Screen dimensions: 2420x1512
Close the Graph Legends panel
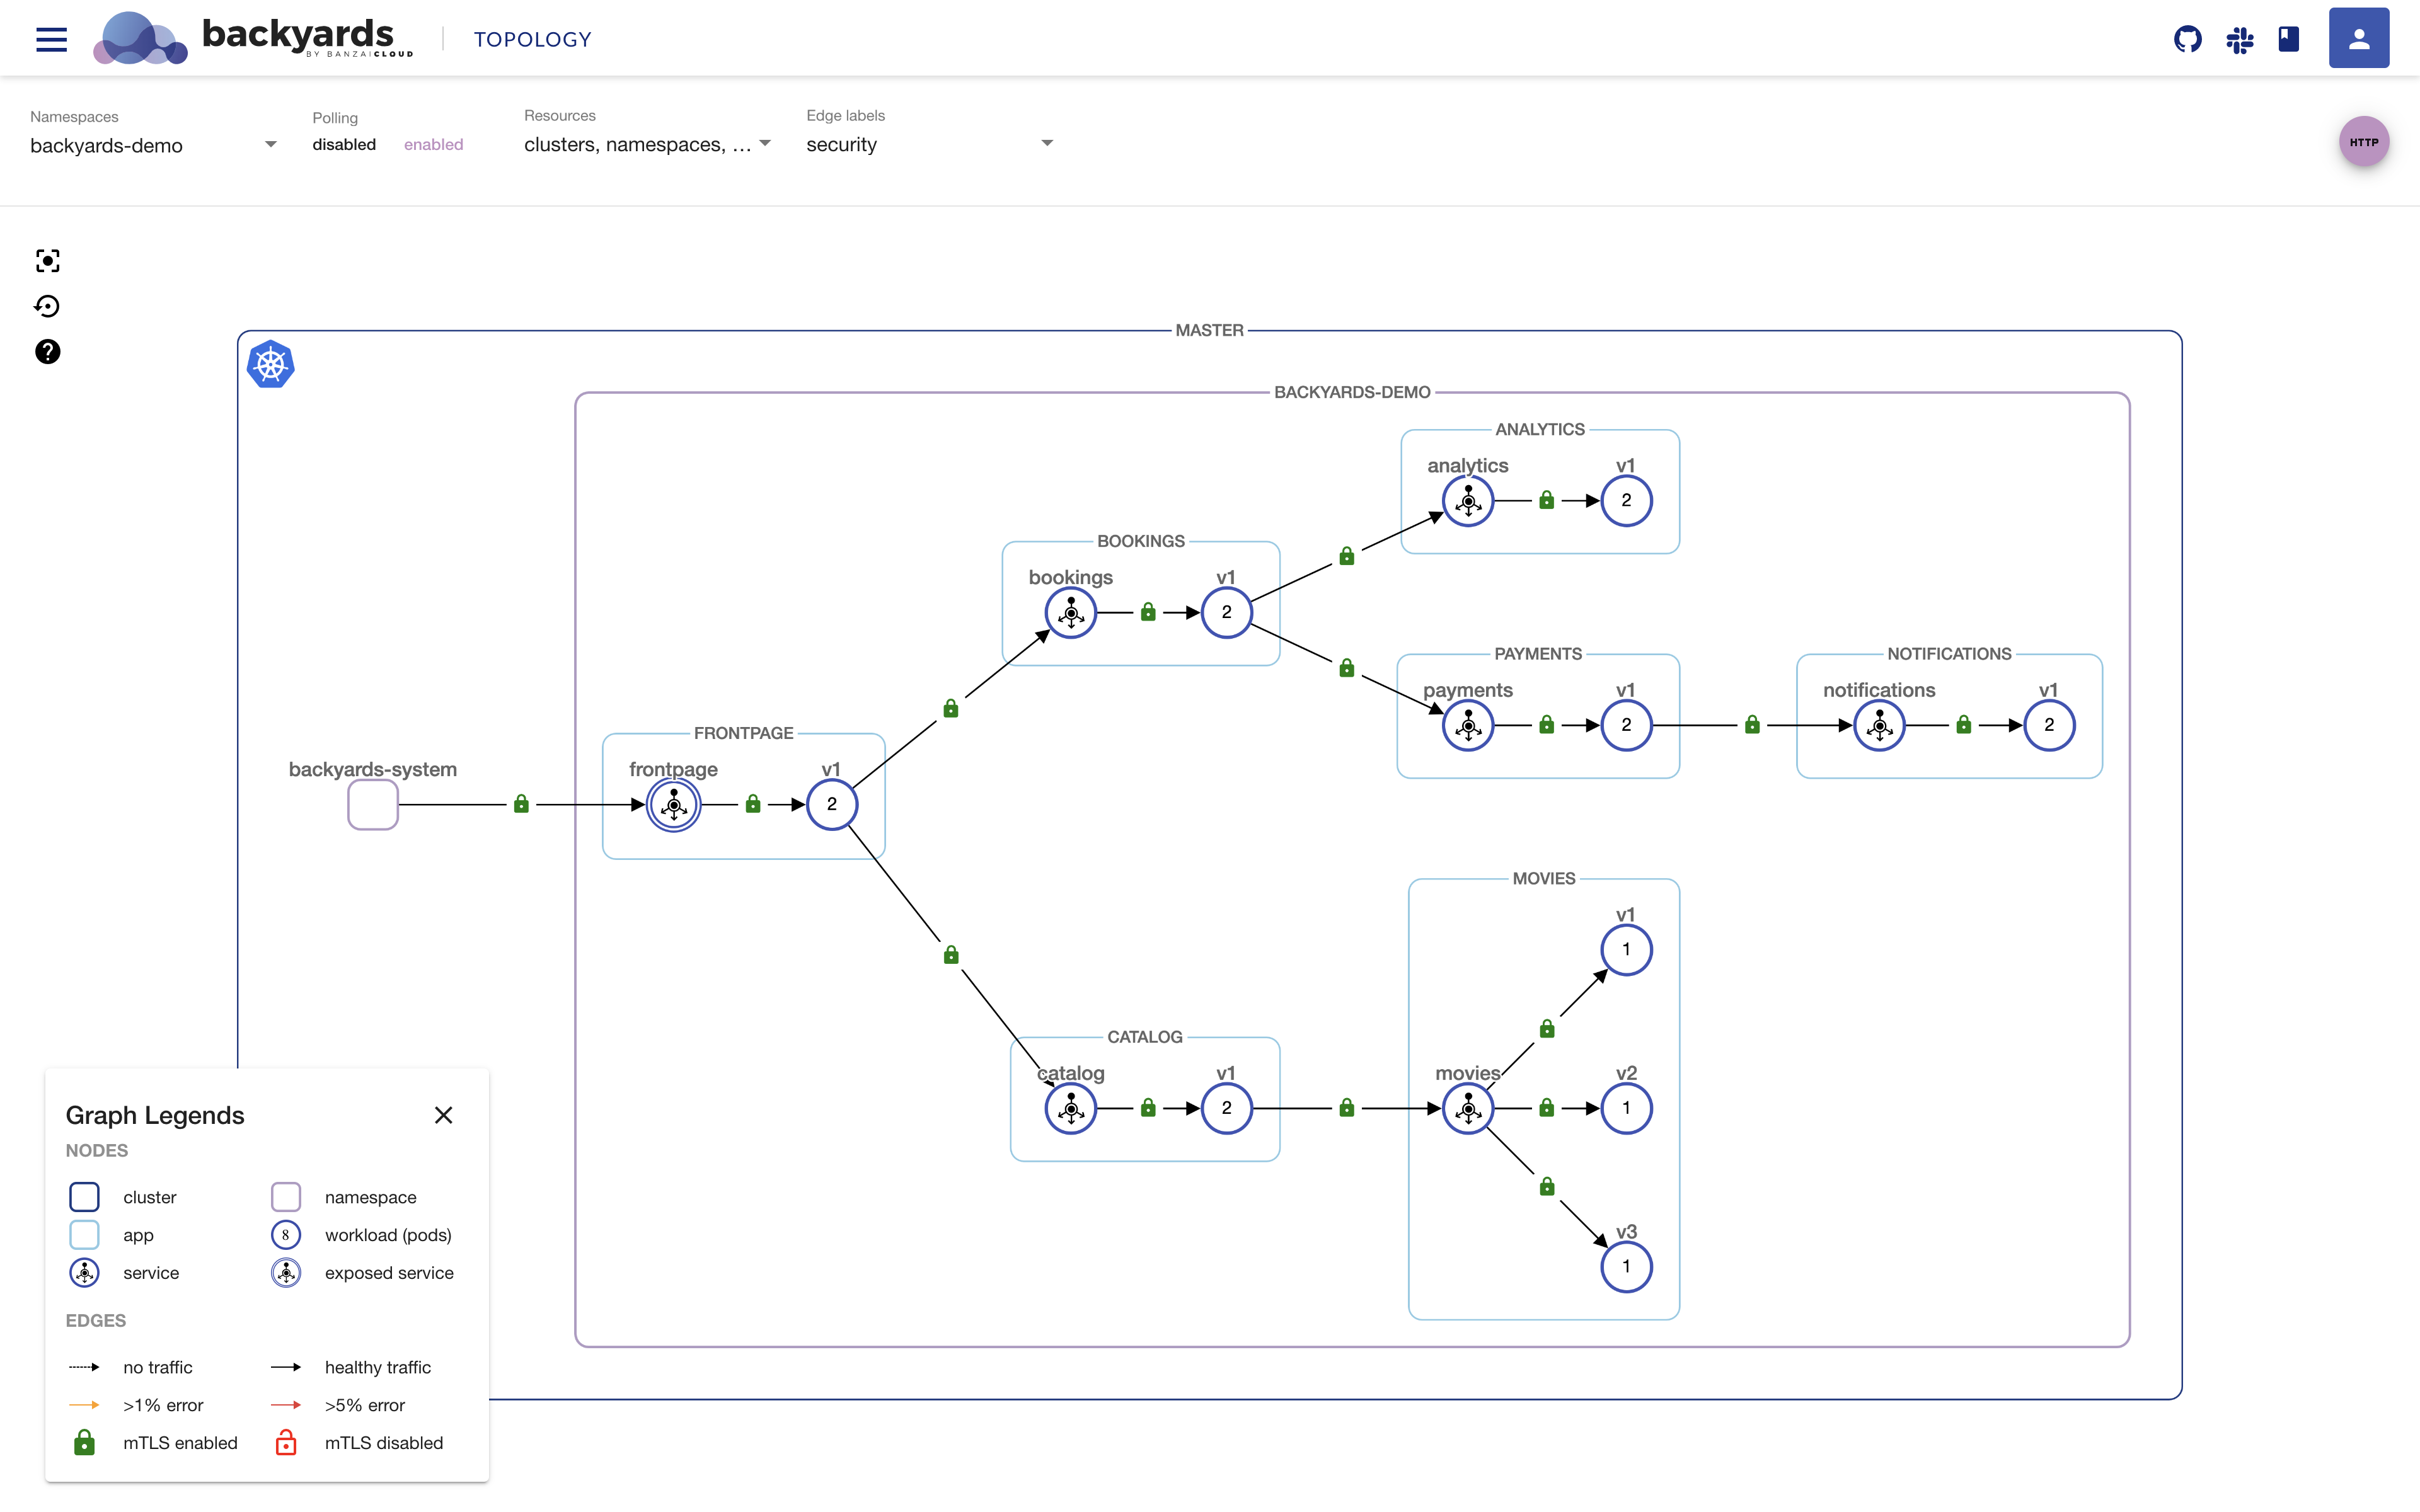(x=443, y=1115)
